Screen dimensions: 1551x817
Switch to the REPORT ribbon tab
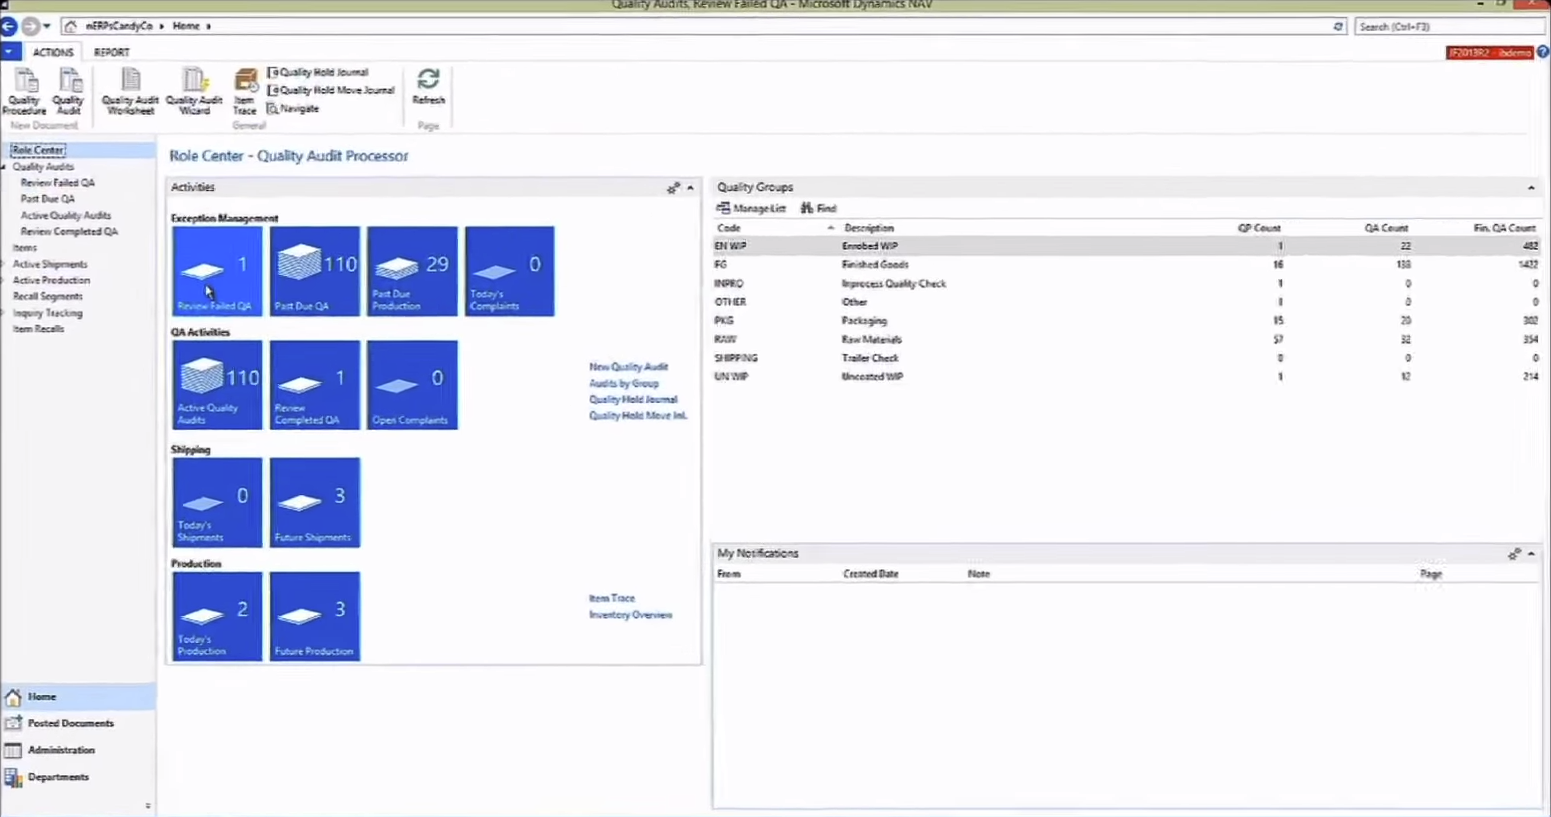coord(111,52)
